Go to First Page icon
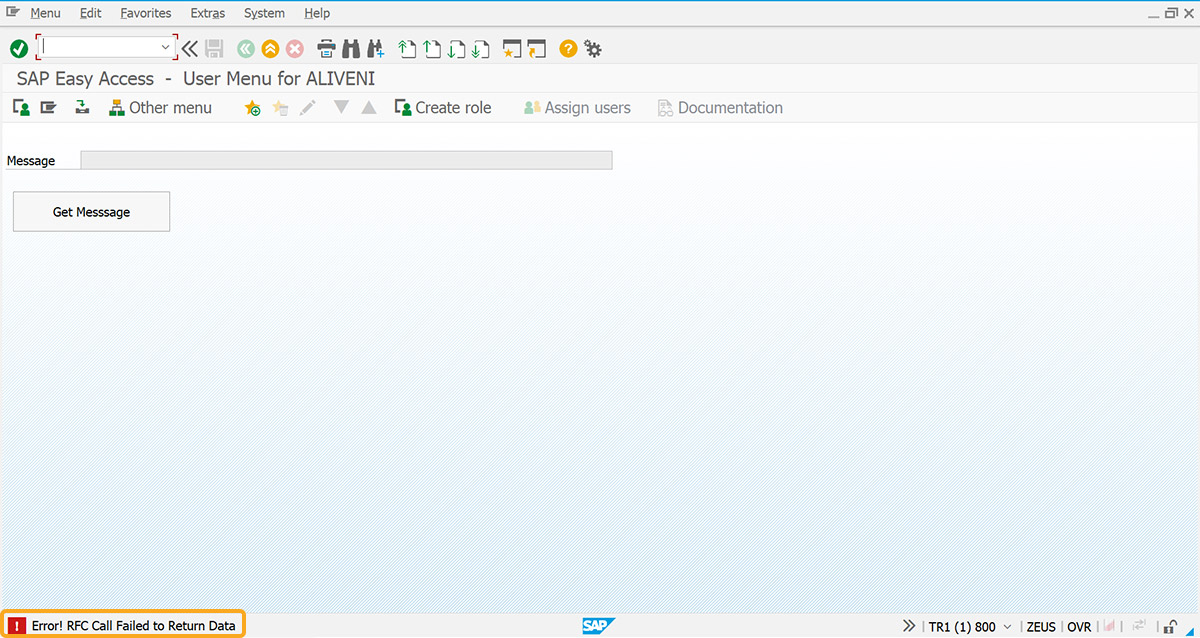This screenshot has height=638, width=1200. [406, 48]
